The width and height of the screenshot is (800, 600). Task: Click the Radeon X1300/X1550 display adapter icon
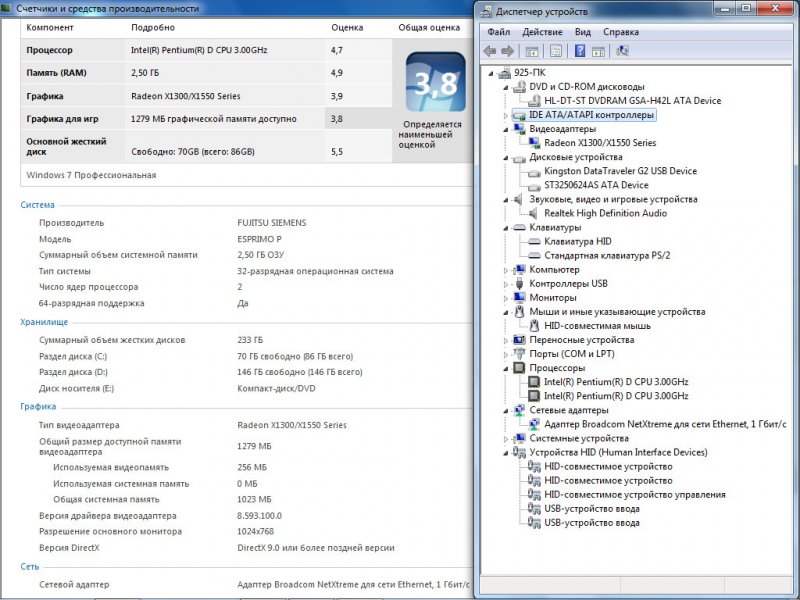[534, 143]
